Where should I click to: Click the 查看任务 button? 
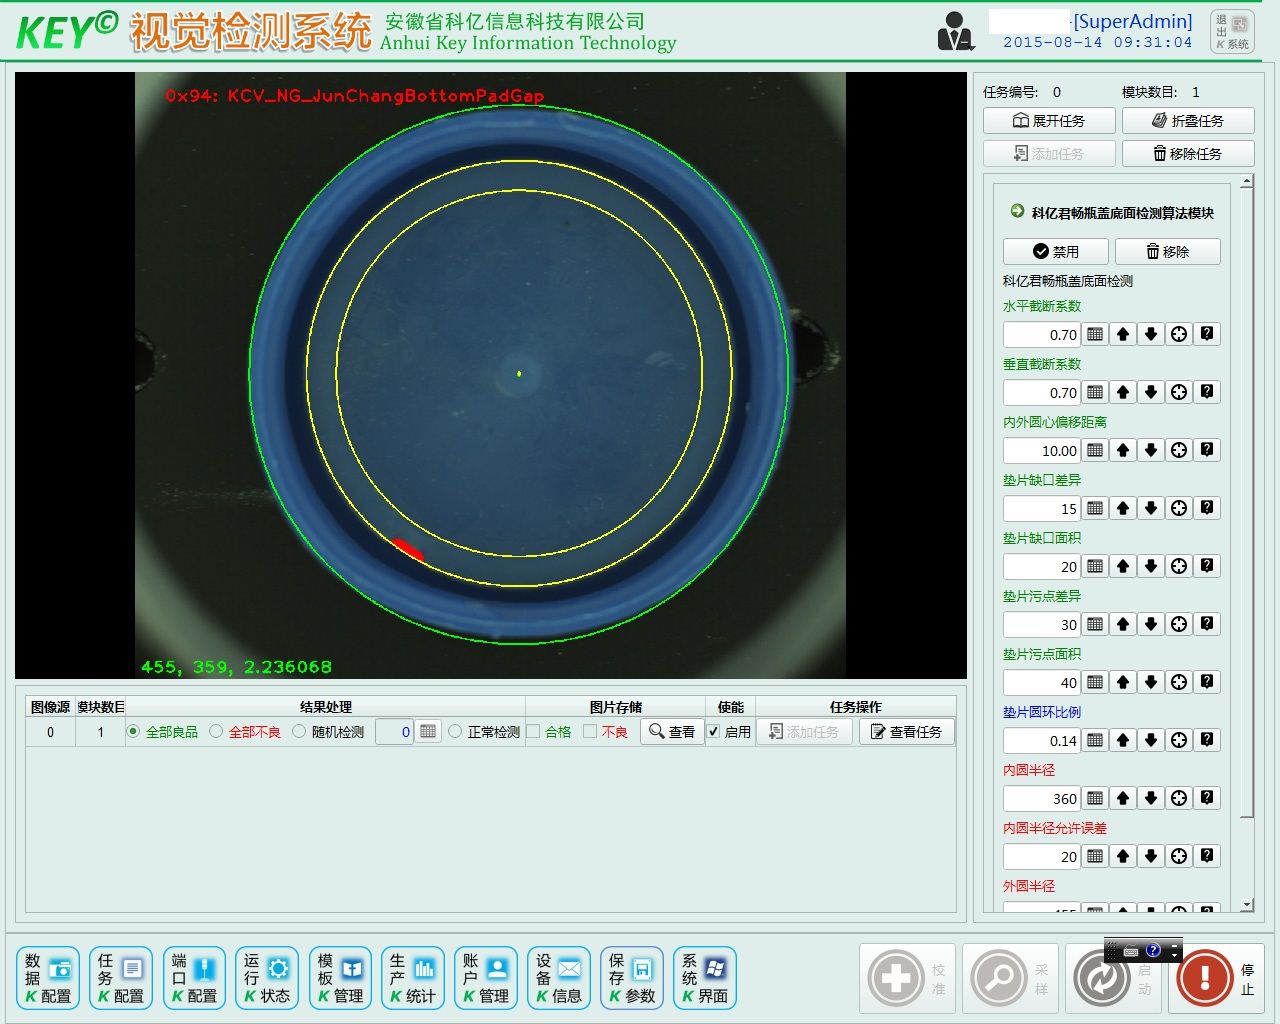pos(907,732)
